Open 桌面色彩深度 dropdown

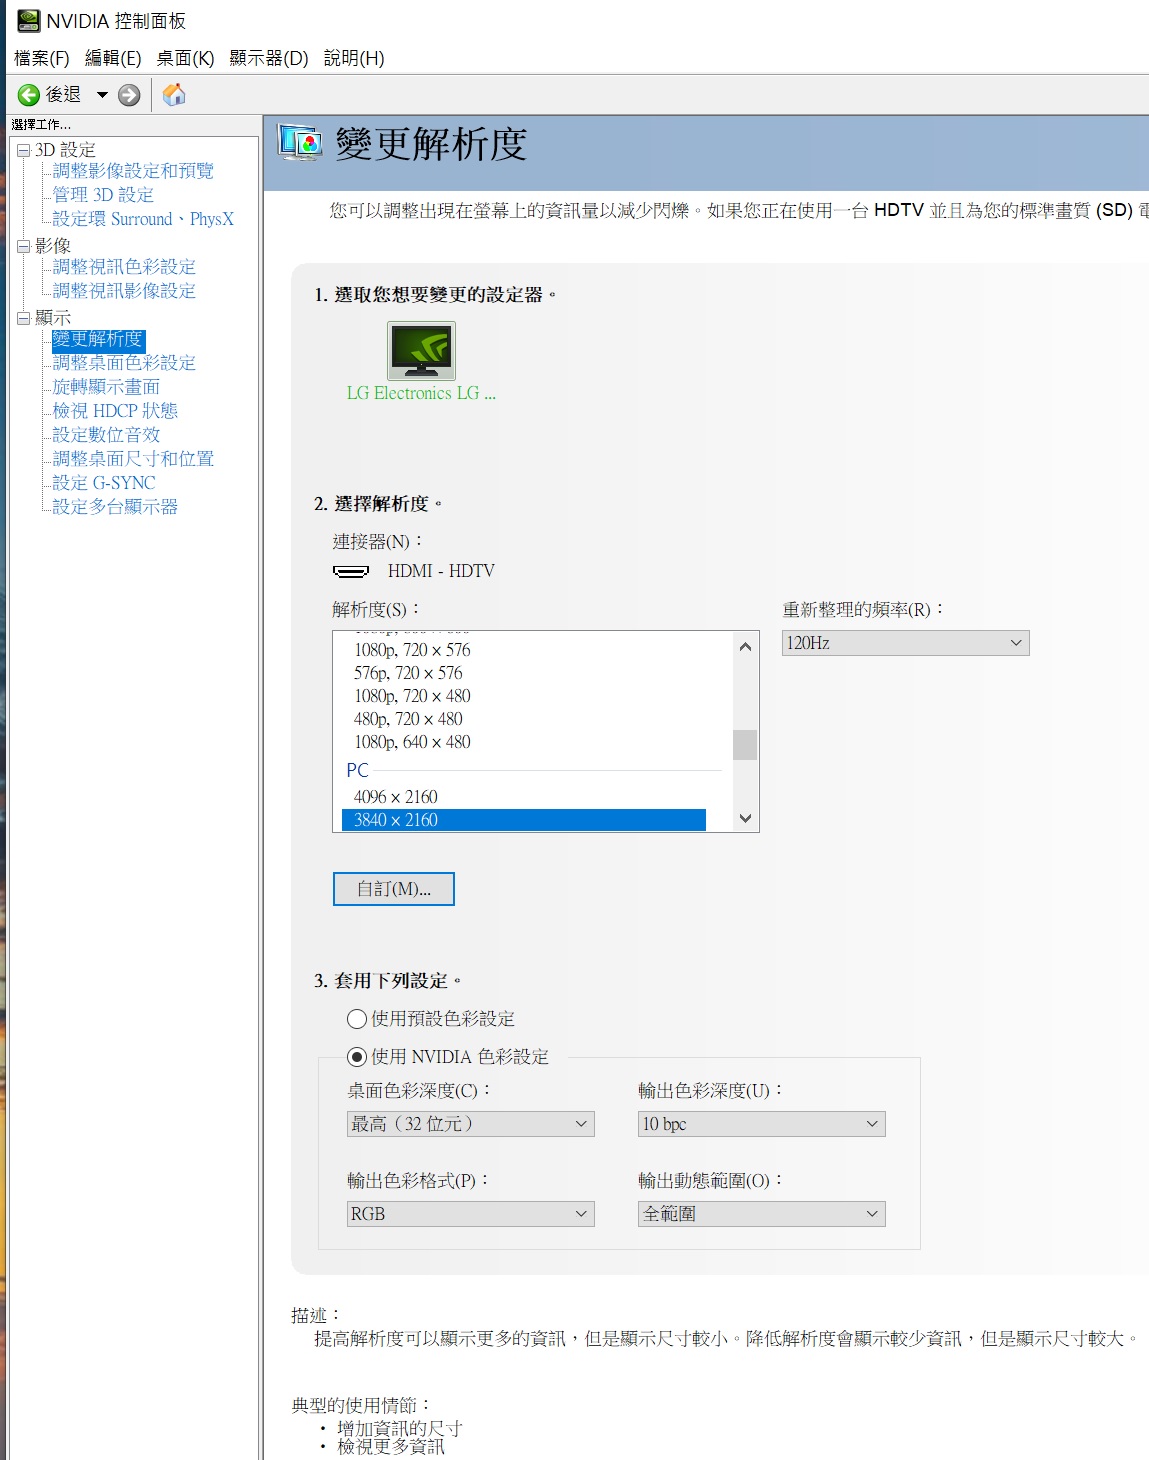point(470,1124)
